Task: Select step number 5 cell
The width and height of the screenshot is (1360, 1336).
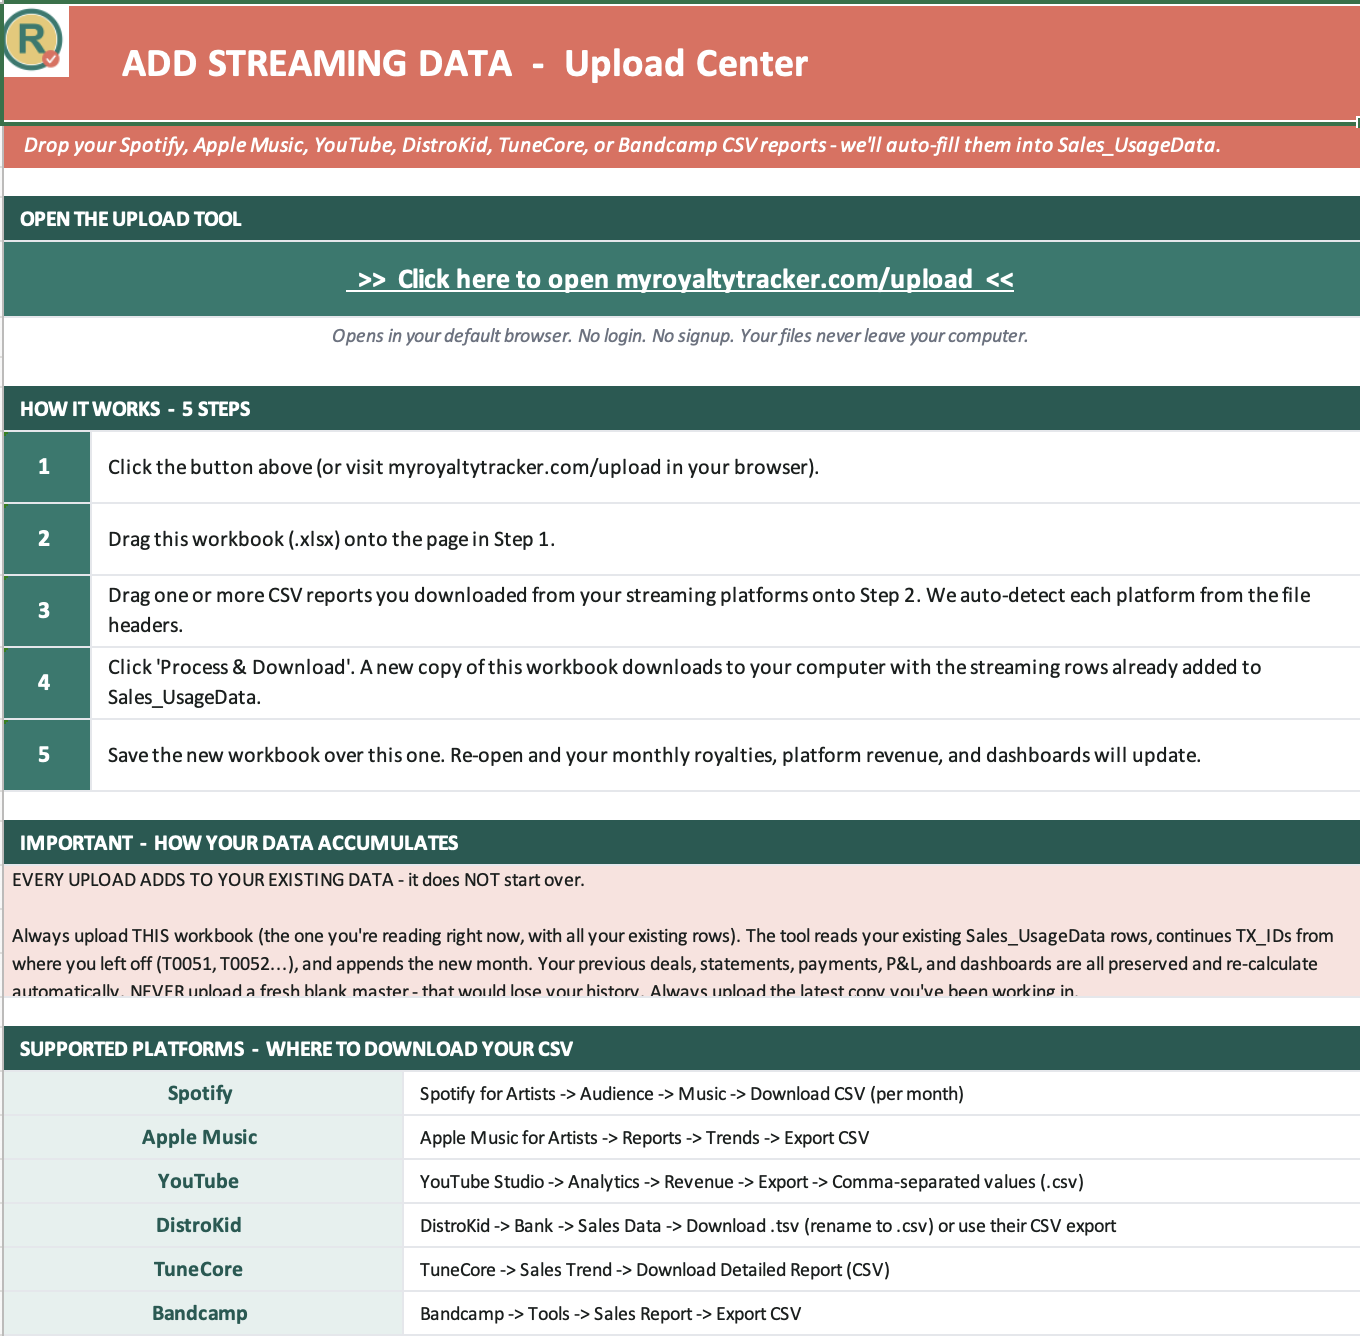Action: [x=46, y=755]
